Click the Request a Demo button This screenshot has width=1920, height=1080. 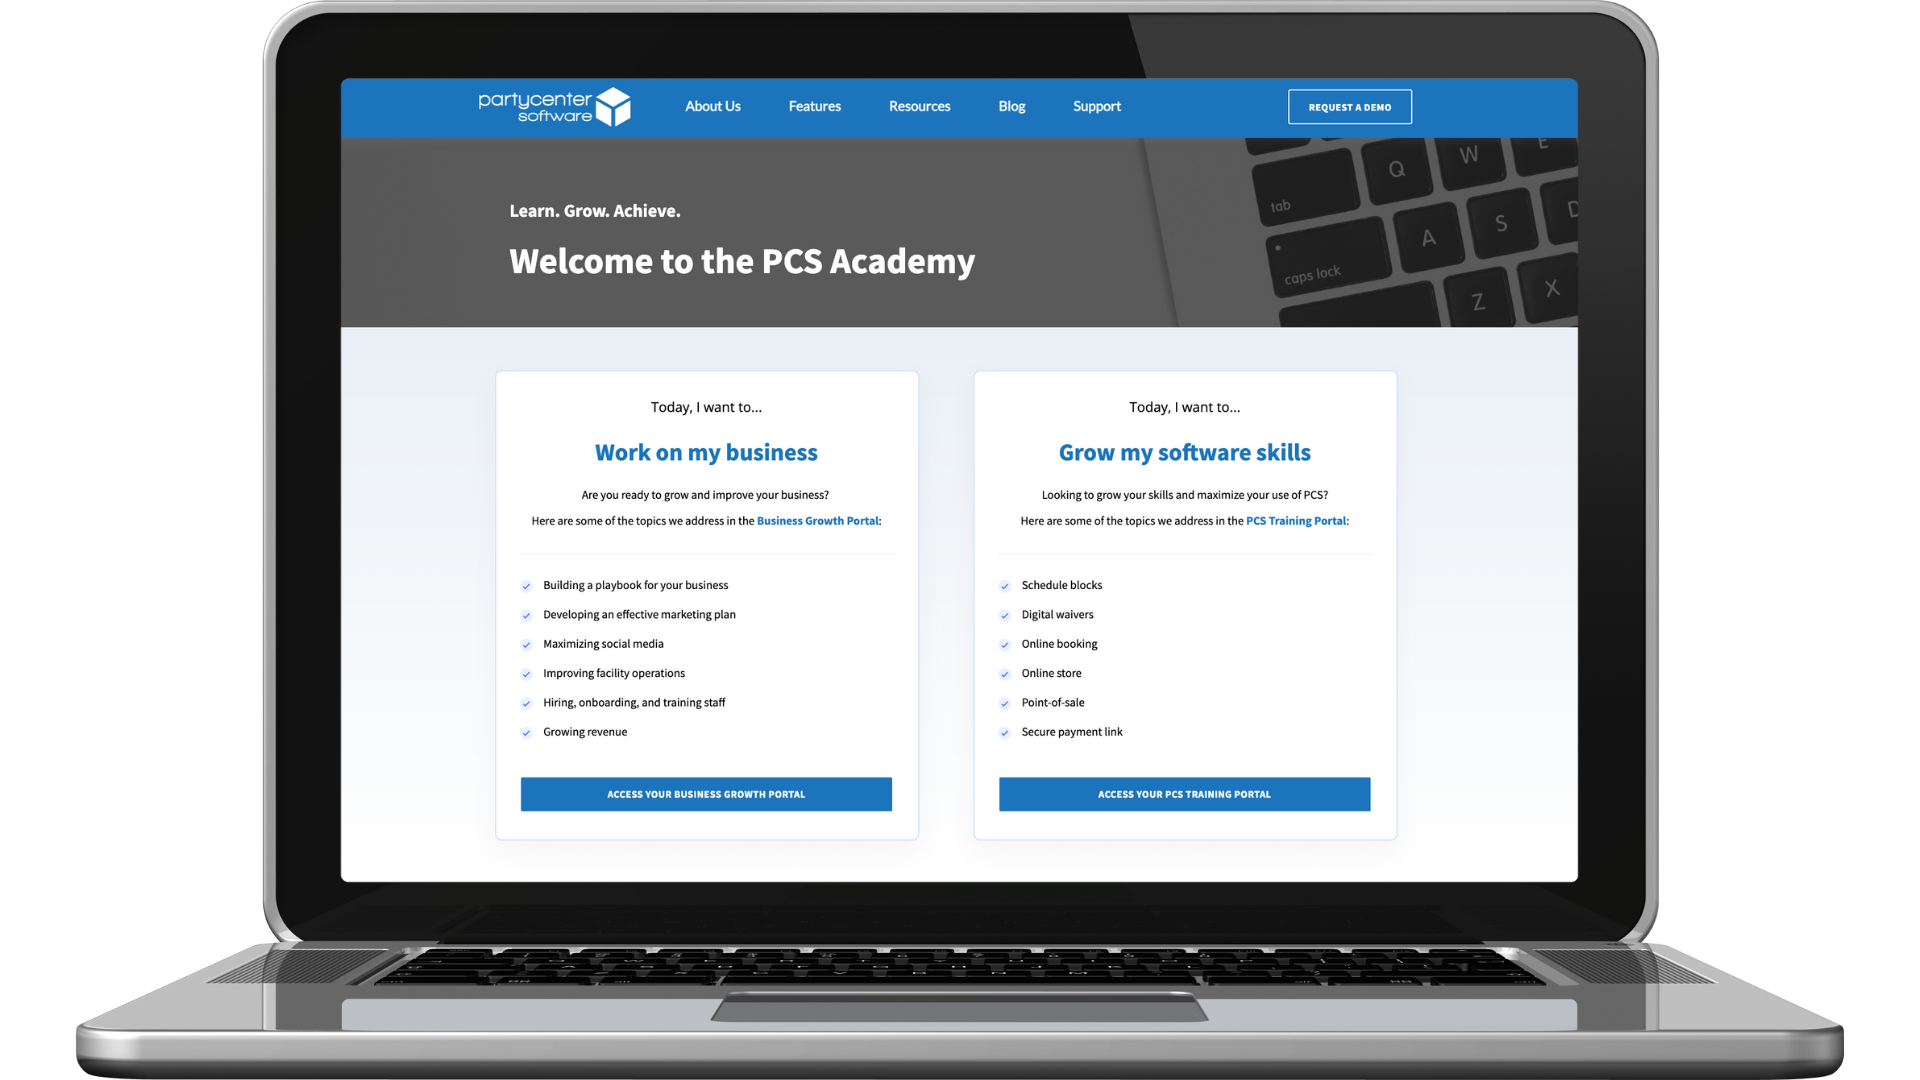(1350, 107)
